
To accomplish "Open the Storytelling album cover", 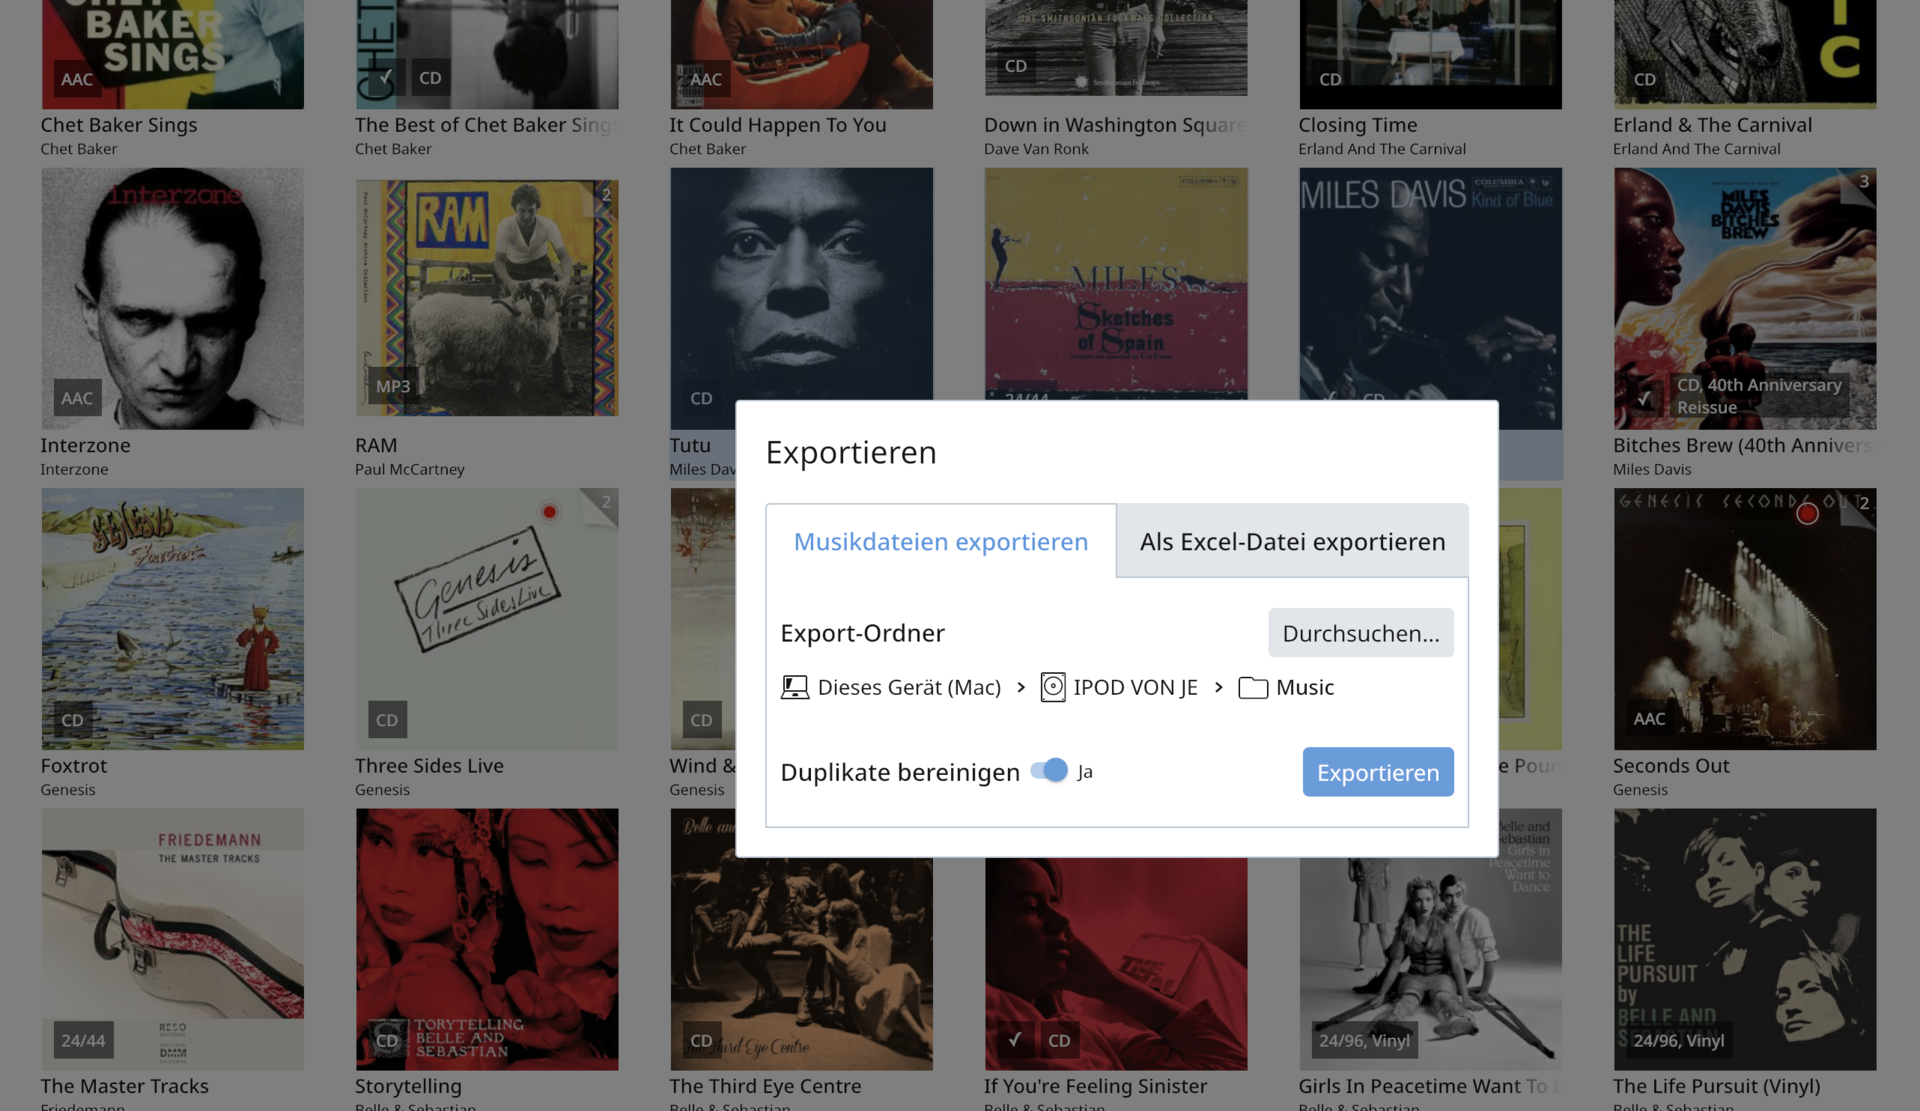I will [x=487, y=939].
